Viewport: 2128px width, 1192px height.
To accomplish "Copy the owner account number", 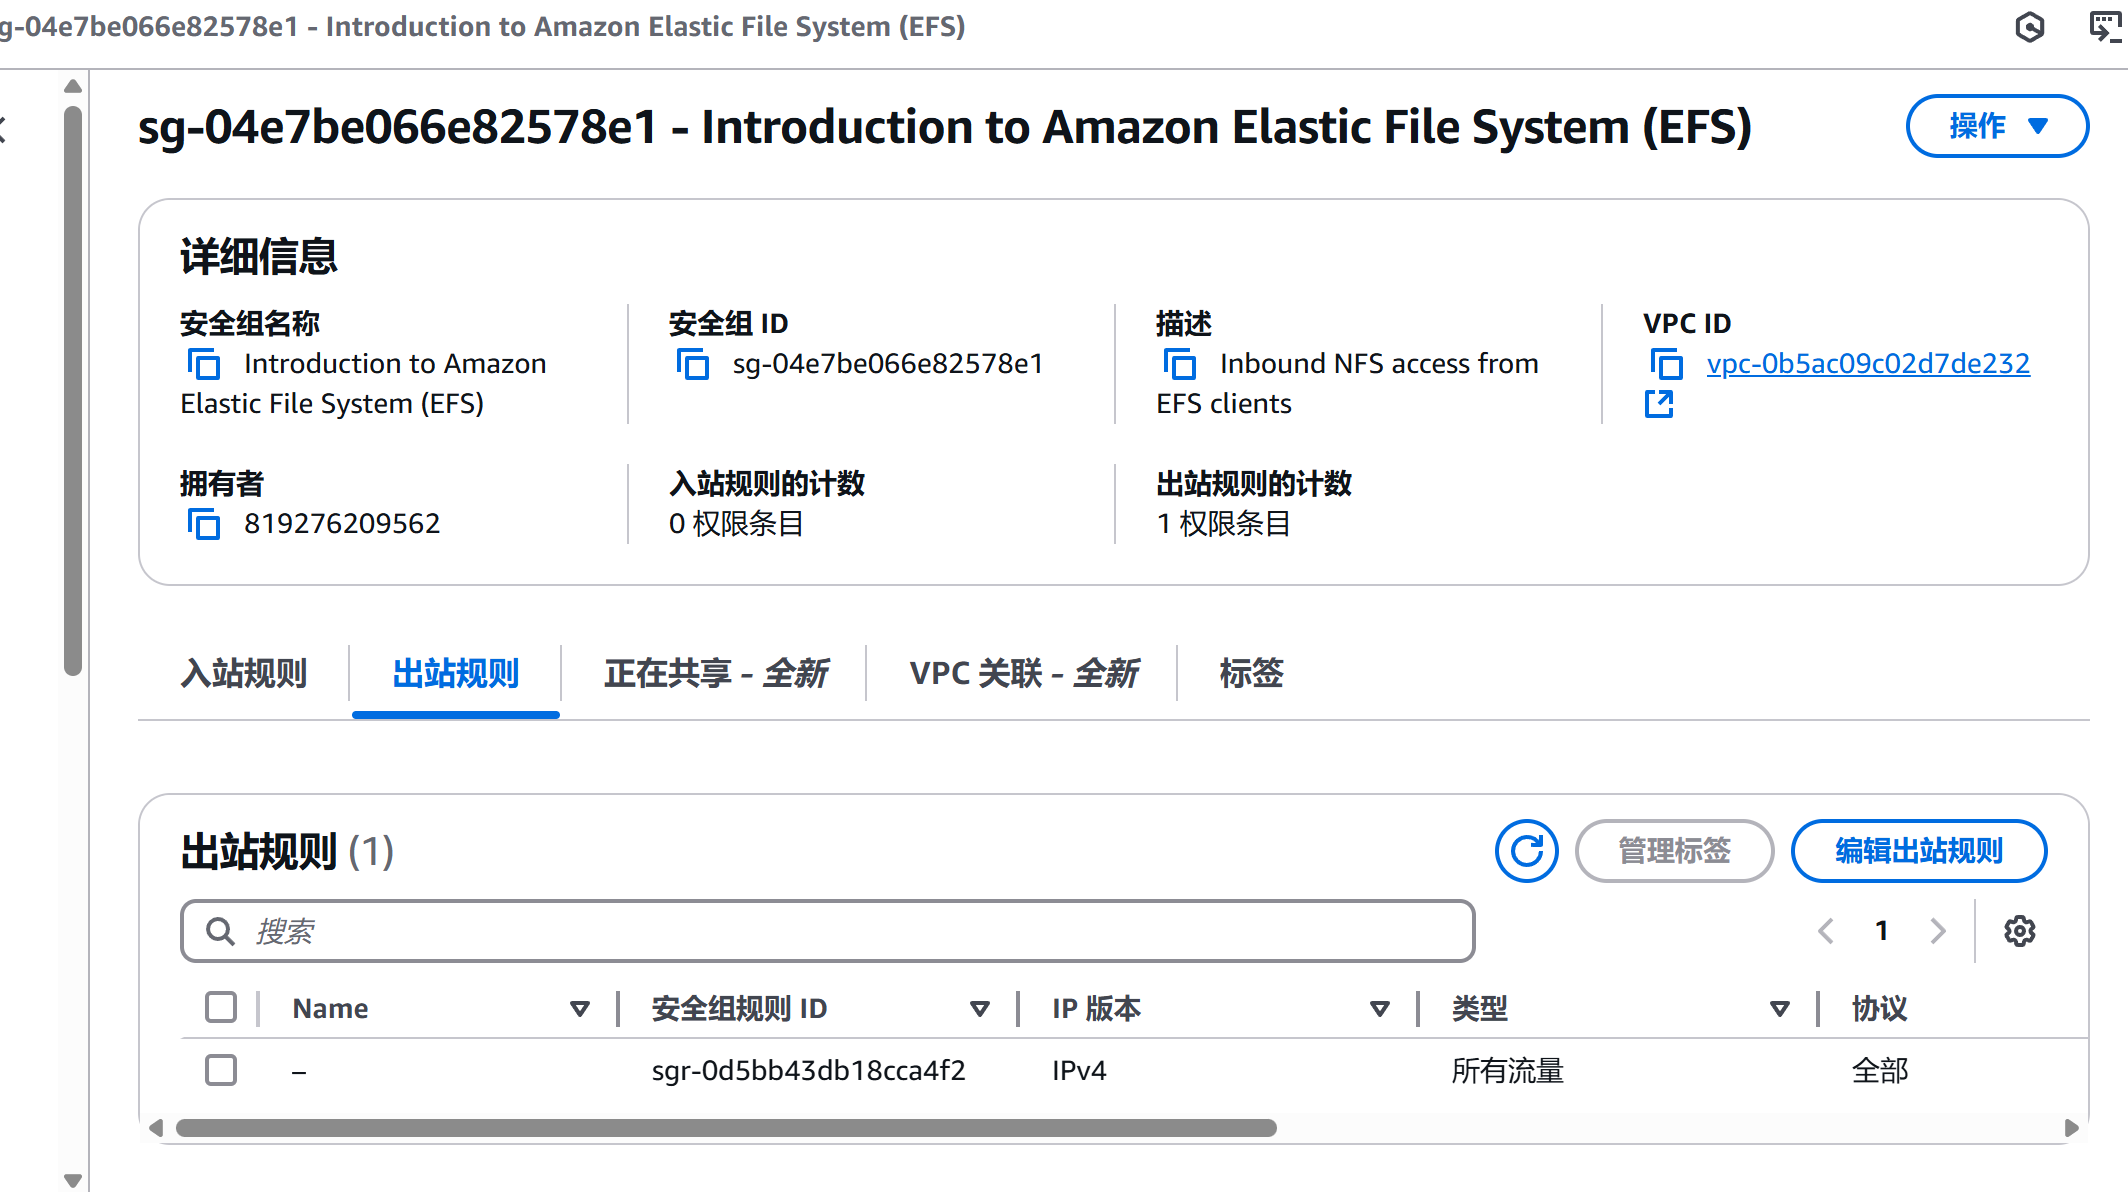I will pyautogui.click(x=204, y=524).
